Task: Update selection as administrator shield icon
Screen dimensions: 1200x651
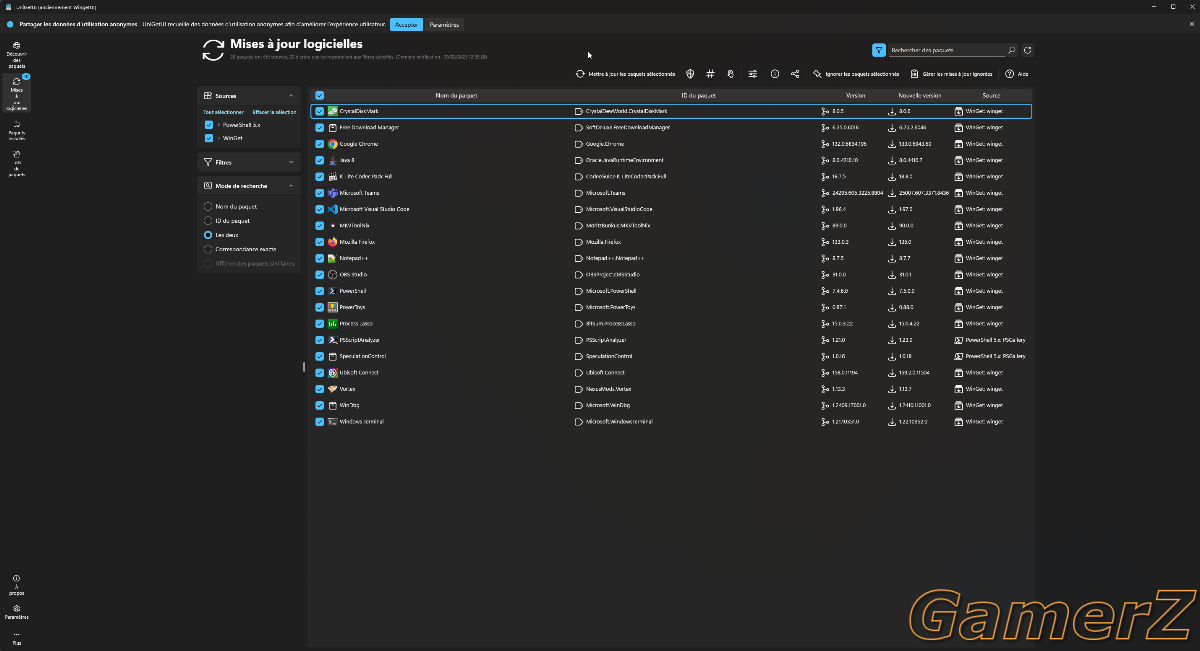Action: [x=690, y=74]
